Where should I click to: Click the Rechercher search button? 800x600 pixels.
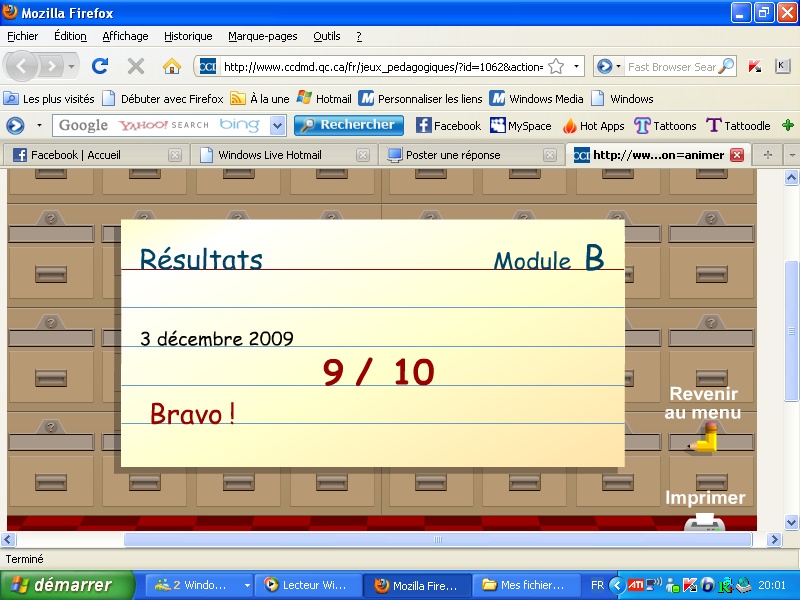(349, 126)
